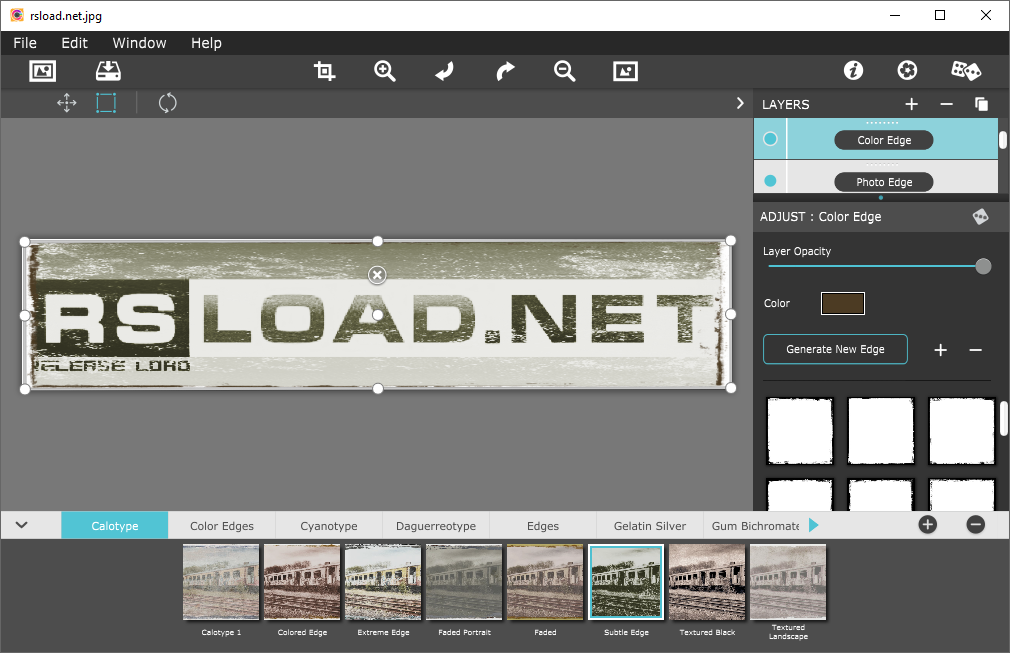Choose the first edge shape thumbnail
1010x653 pixels.
(799, 431)
